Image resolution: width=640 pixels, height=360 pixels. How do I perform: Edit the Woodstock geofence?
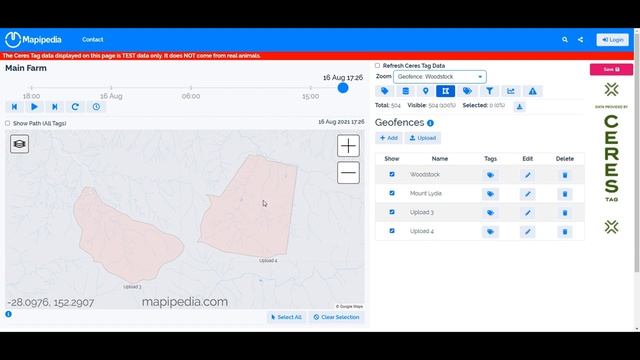pyautogui.click(x=527, y=175)
